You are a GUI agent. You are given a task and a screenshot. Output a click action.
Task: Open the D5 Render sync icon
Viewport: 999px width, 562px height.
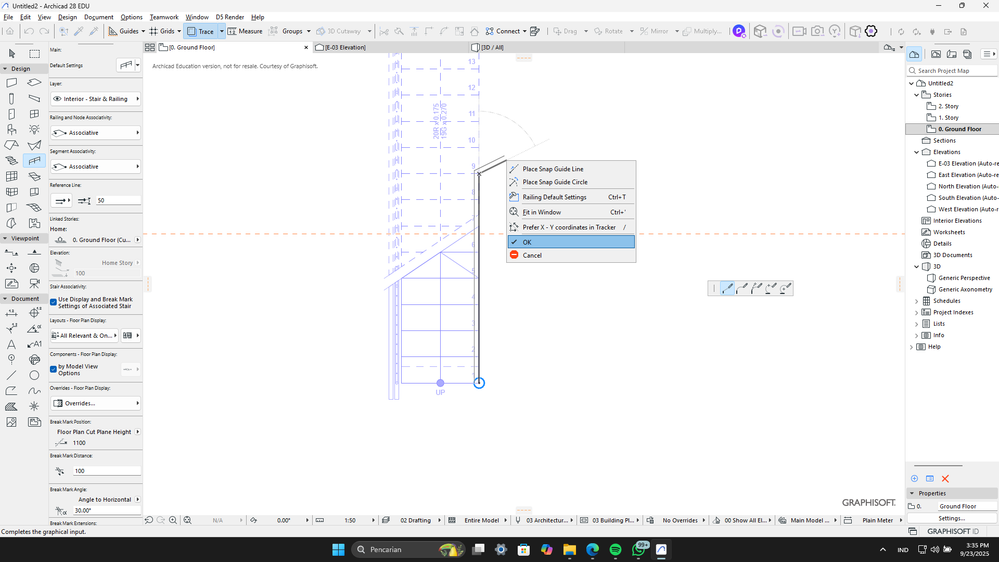pyautogui.click(x=778, y=31)
